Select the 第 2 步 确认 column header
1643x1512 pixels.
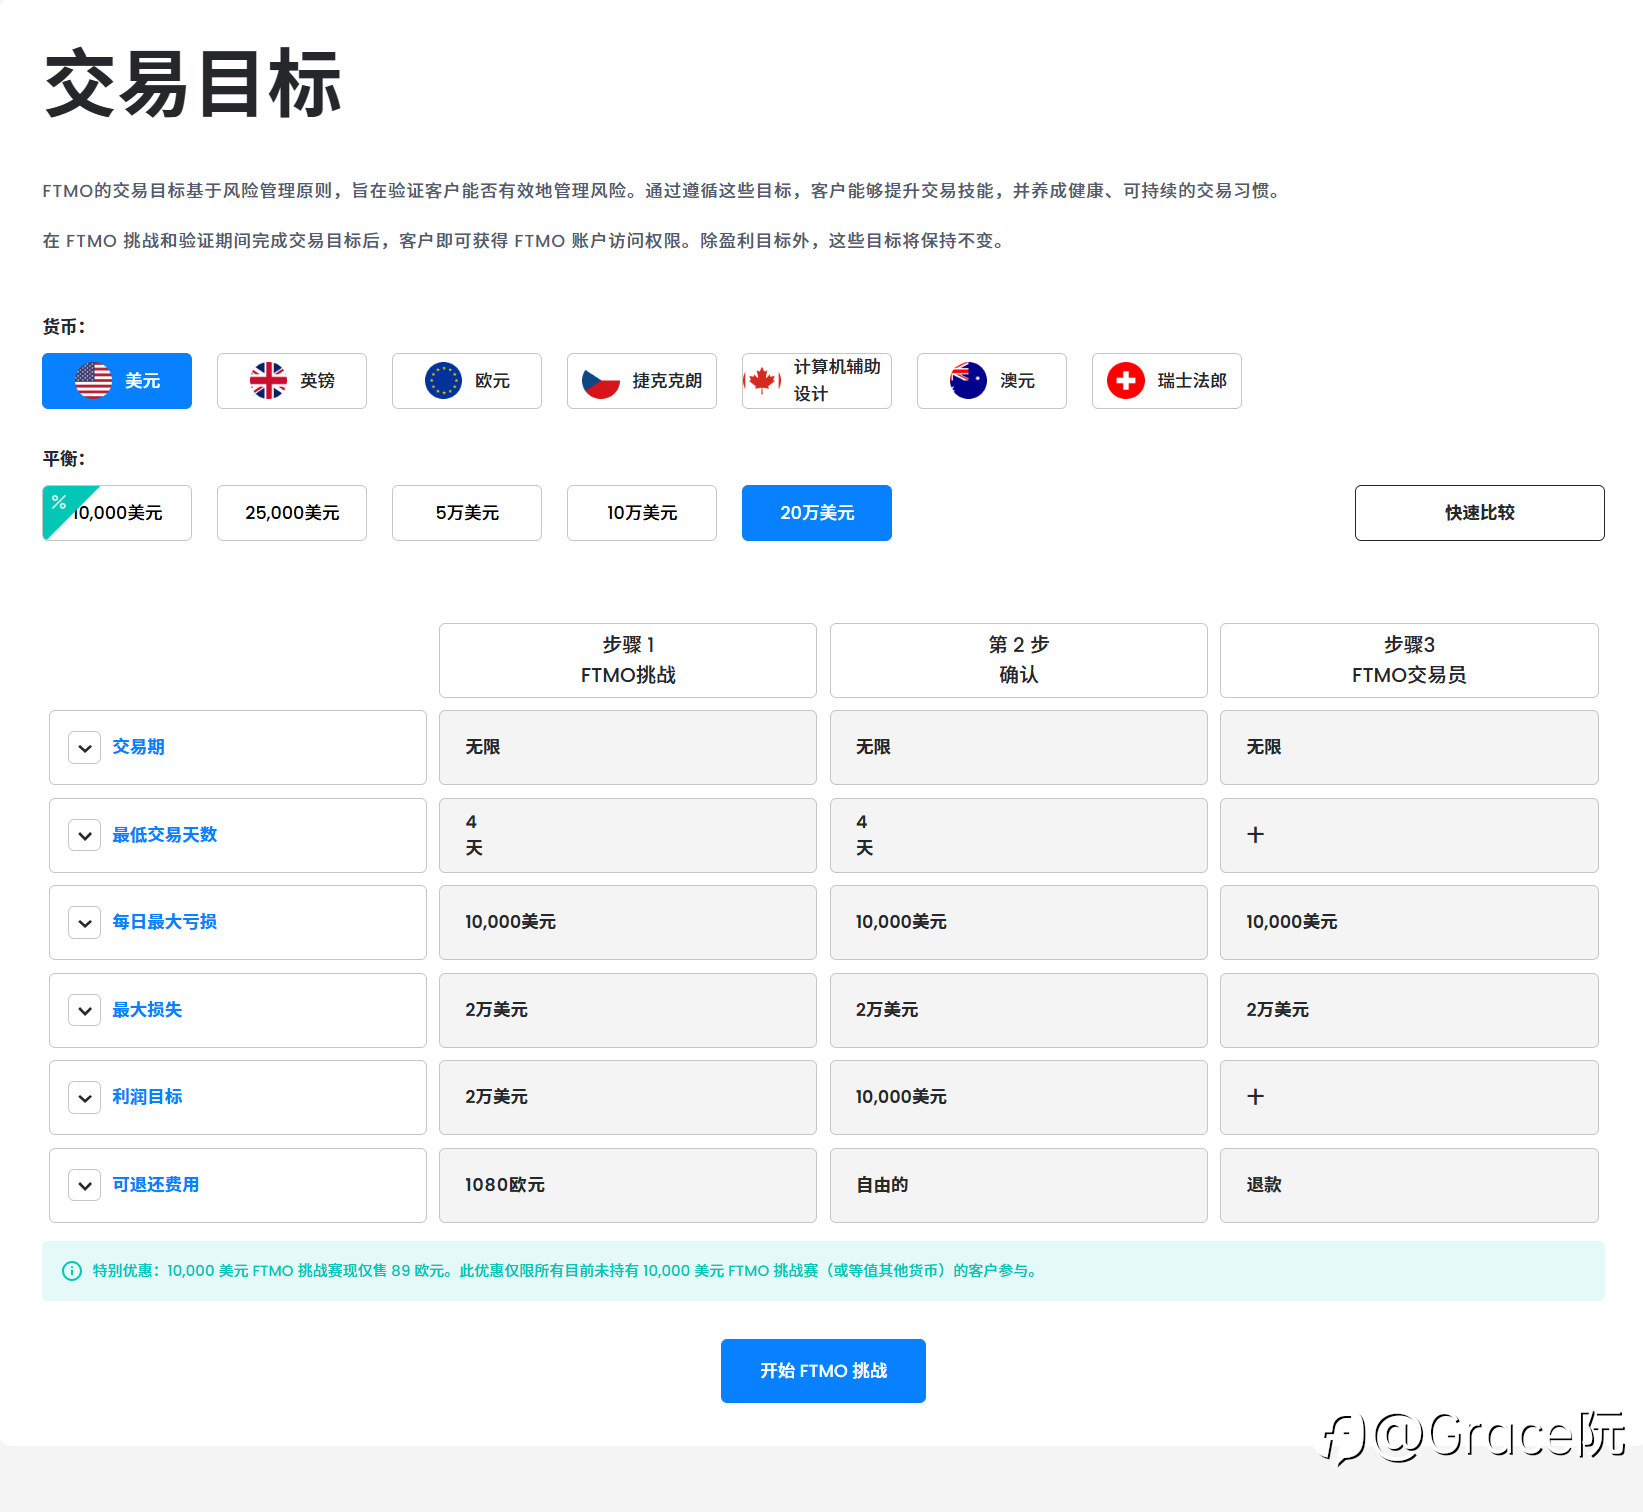[x=1019, y=660]
